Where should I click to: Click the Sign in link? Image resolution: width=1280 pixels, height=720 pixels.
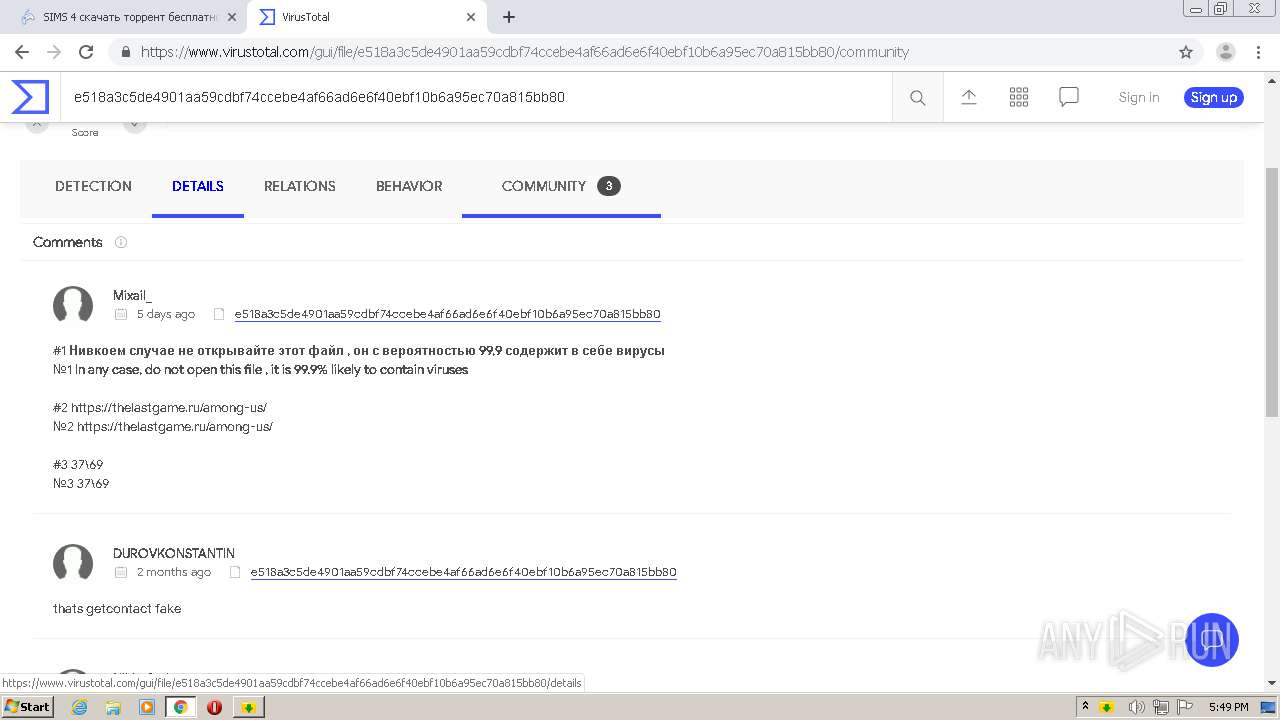click(x=1139, y=97)
